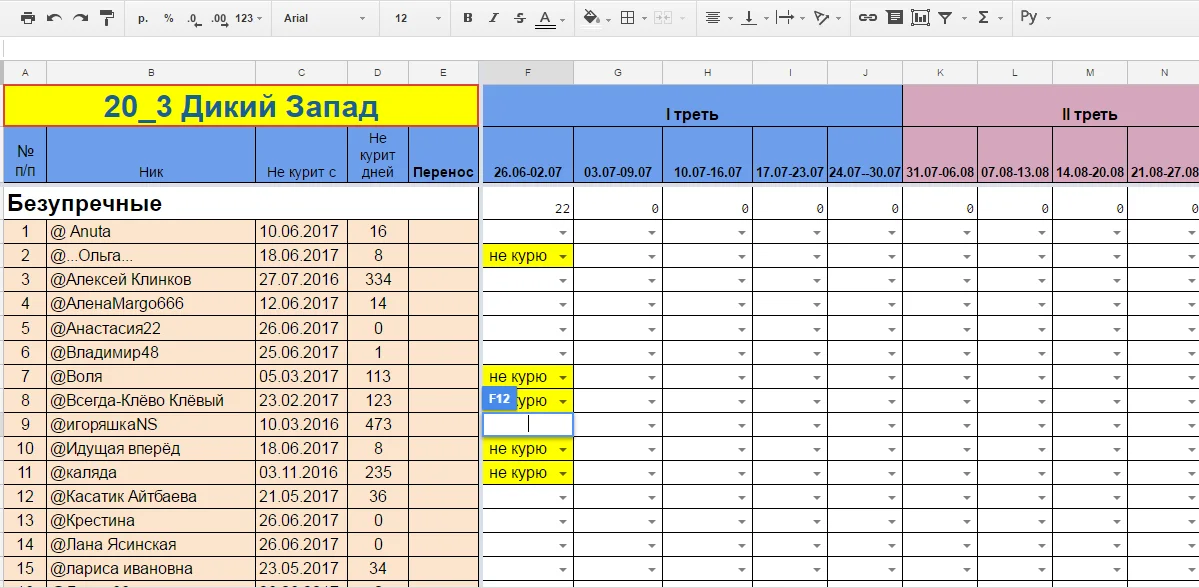The width and height of the screenshot is (1199, 588).
Task: Select column K header
Action: click(x=940, y=73)
